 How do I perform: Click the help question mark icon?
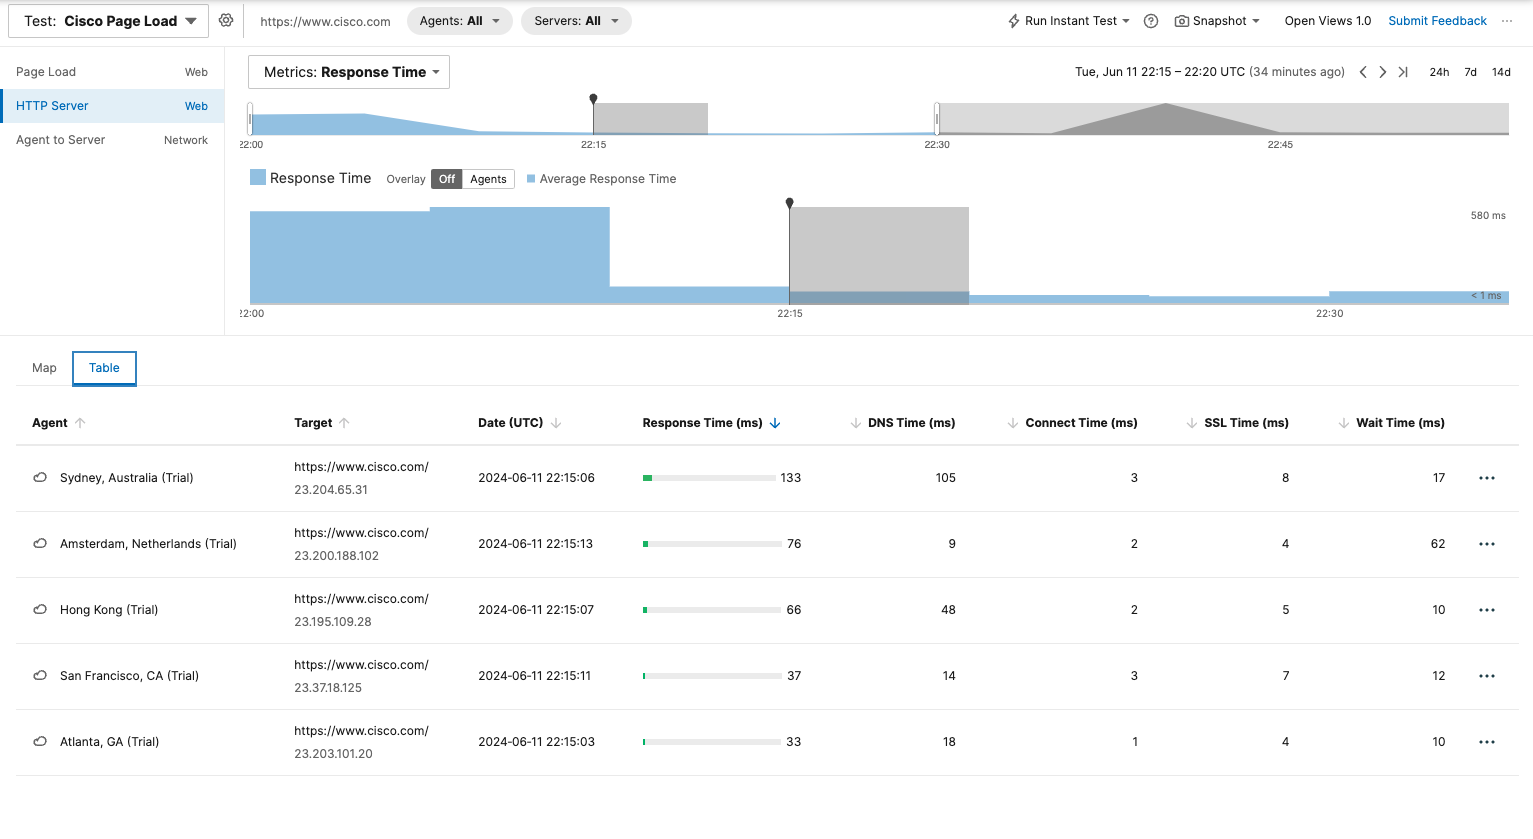[x=1151, y=21]
